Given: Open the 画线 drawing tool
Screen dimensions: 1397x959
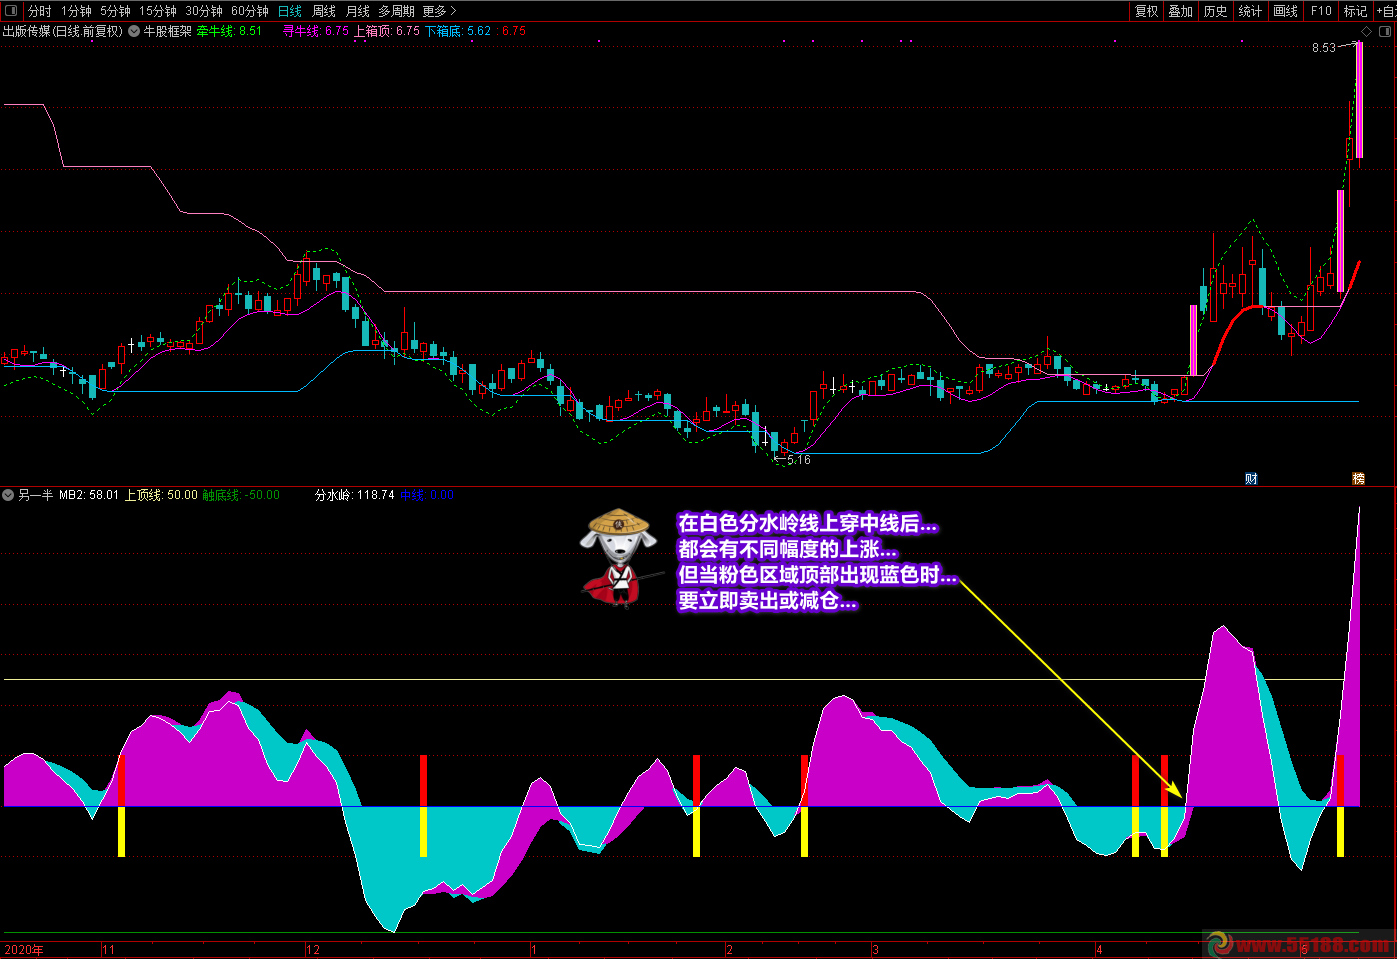Looking at the screenshot, I should 1285,11.
